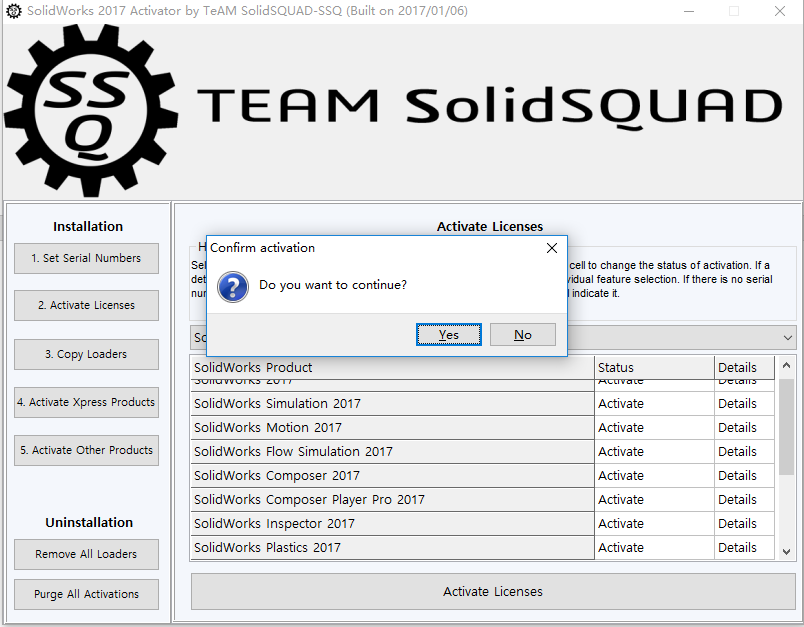Close the Confirm activation dialog

tap(552, 248)
